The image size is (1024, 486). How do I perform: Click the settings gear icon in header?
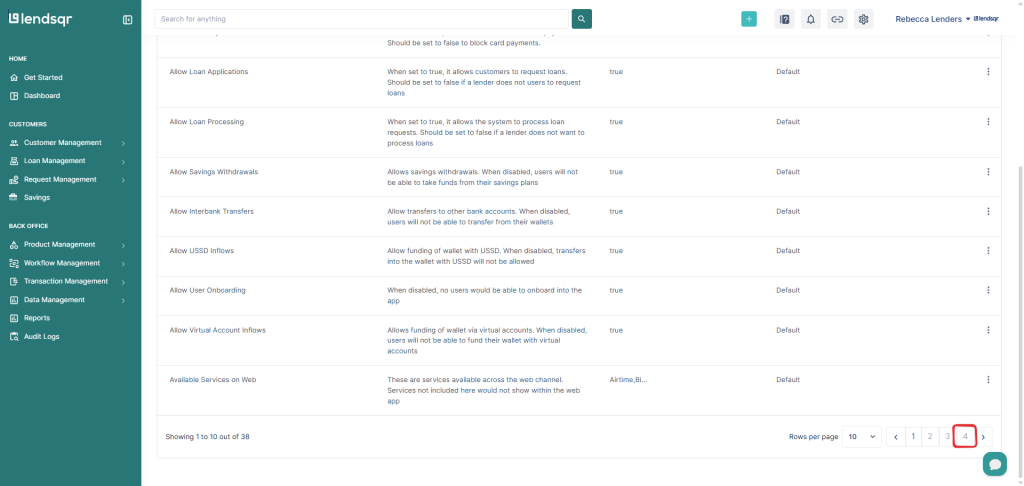(x=864, y=19)
